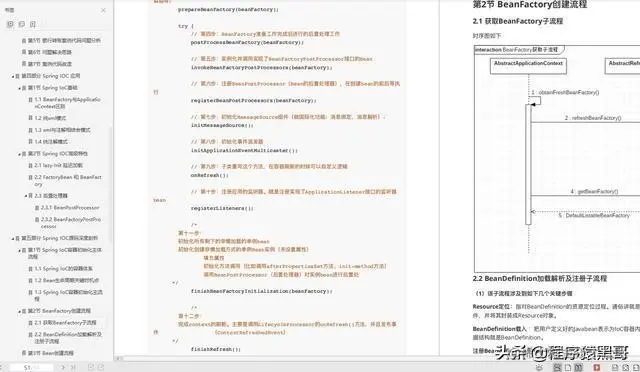Click prepareBeanFactory(beanFactory) code line

tap(228, 9)
